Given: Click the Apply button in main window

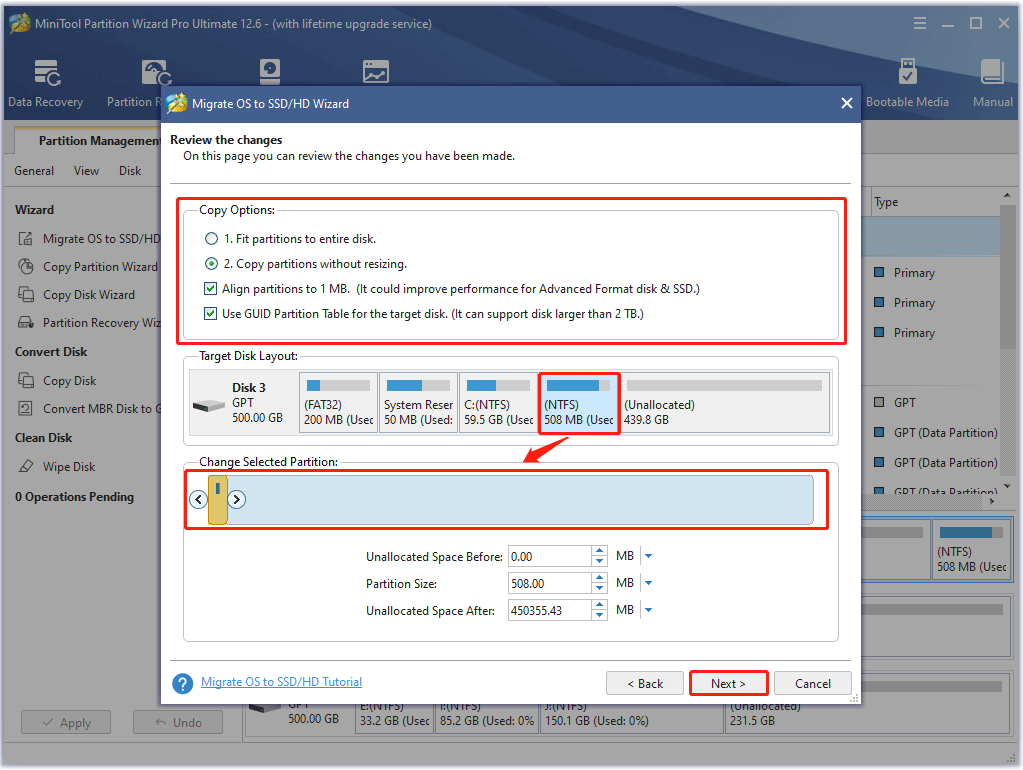Looking at the screenshot, I should coord(66,722).
